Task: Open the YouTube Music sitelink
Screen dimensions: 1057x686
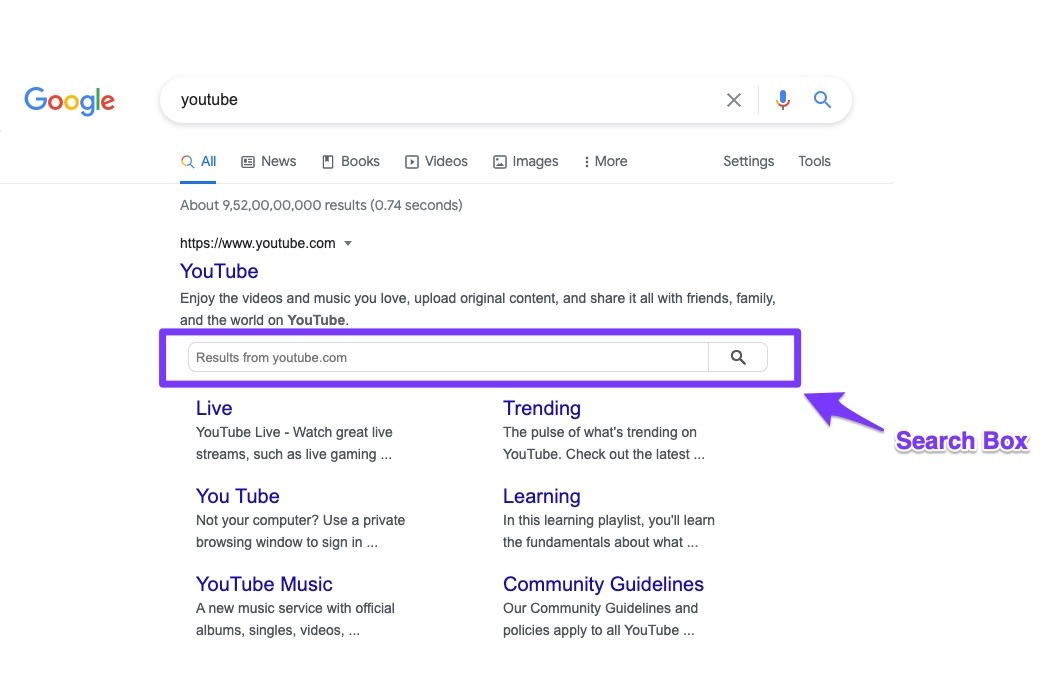Action: pyautogui.click(x=264, y=584)
